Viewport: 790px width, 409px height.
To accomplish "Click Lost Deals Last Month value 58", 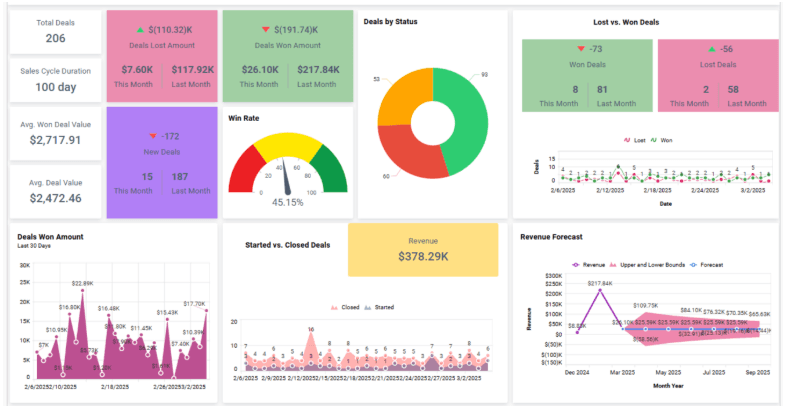I will [x=733, y=90].
